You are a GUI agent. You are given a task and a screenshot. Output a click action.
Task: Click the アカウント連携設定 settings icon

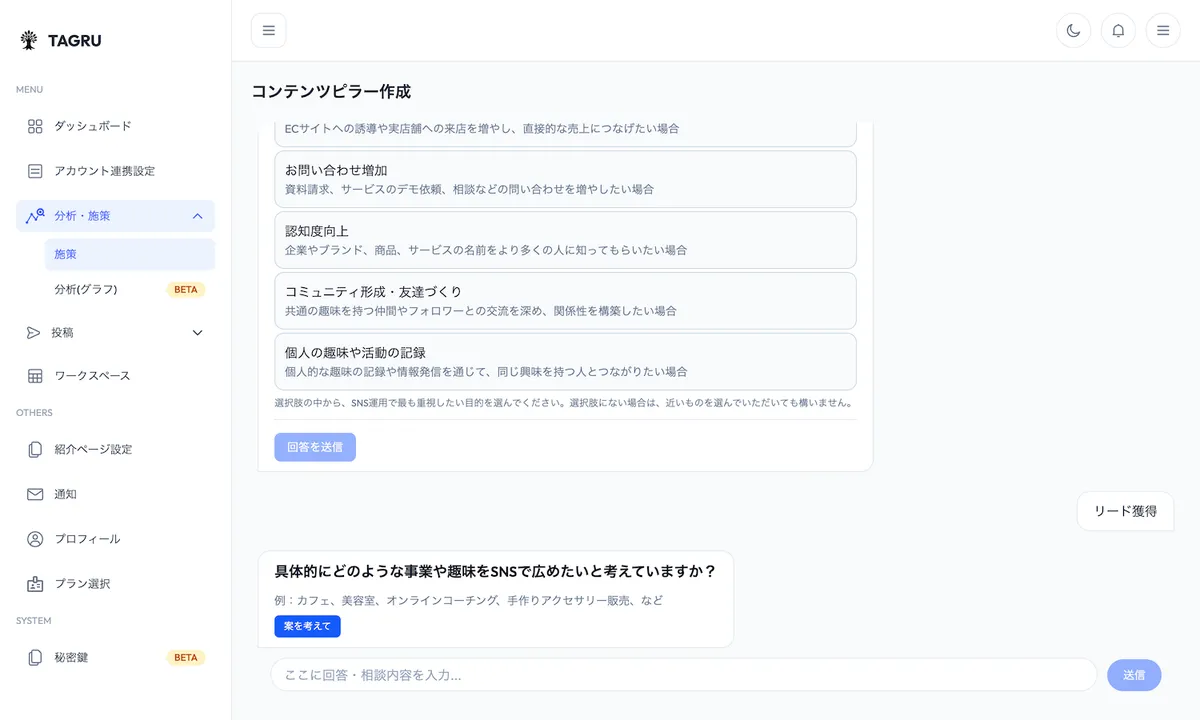(31, 171)
